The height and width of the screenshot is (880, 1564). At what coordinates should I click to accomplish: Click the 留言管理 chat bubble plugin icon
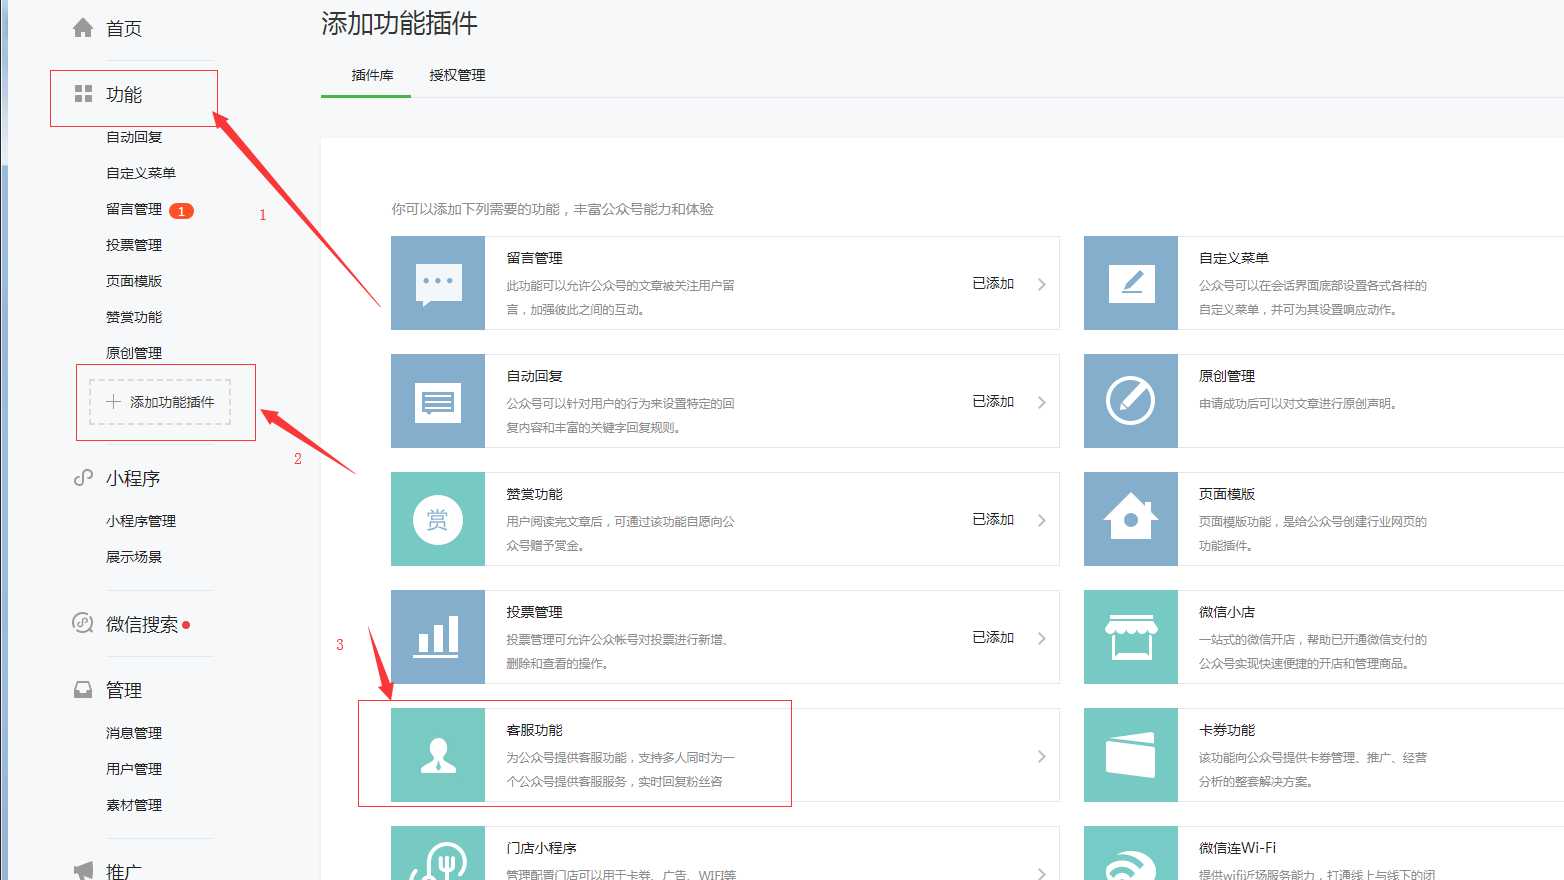[x=438, y=283]
